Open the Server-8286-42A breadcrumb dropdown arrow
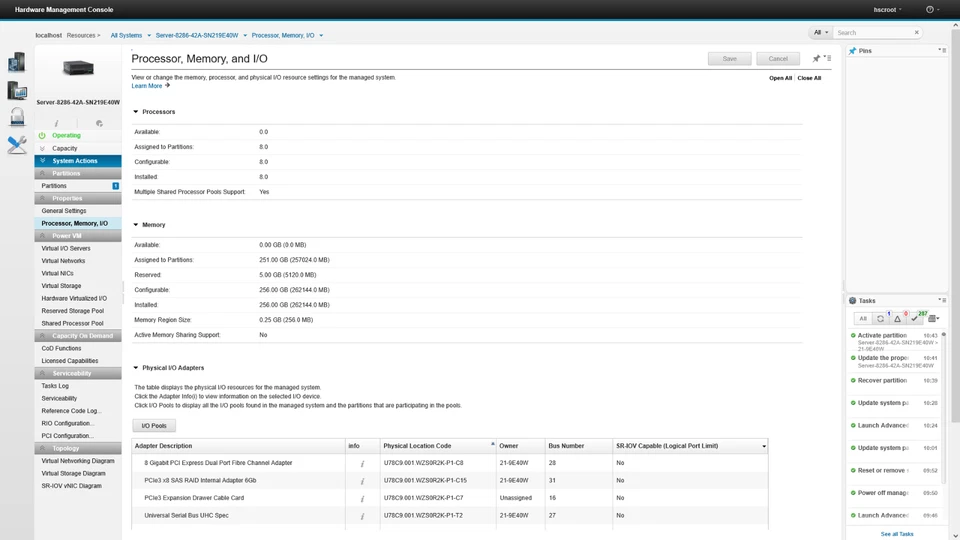960x540 pixels. click(245, 36)
